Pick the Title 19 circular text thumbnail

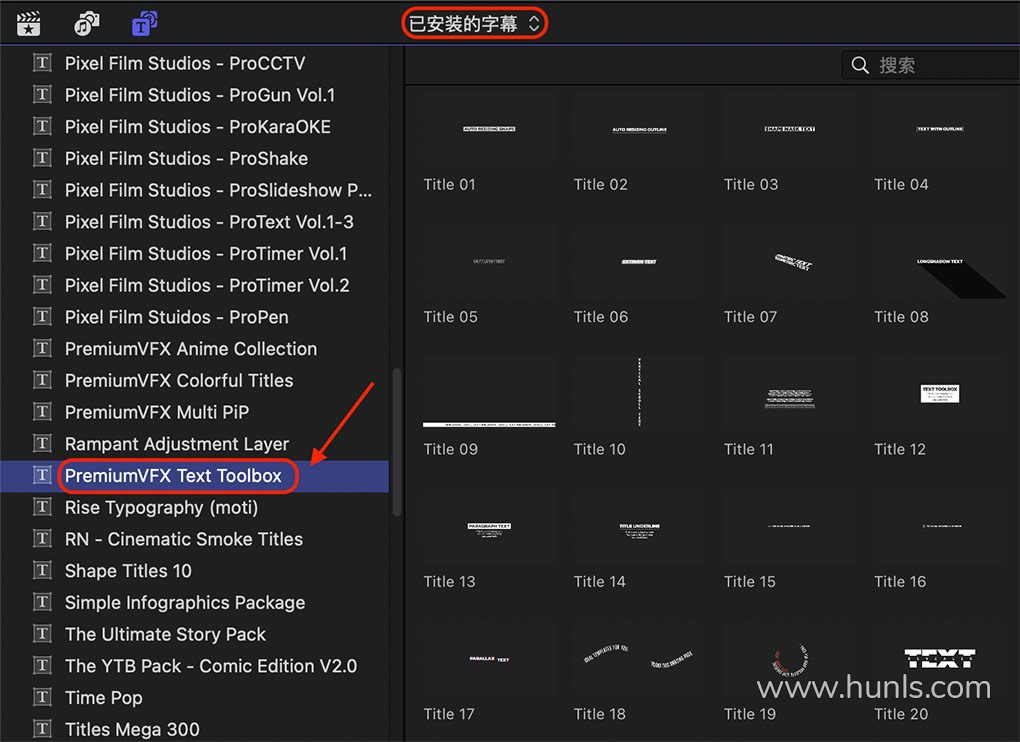[x=790, y=659]
